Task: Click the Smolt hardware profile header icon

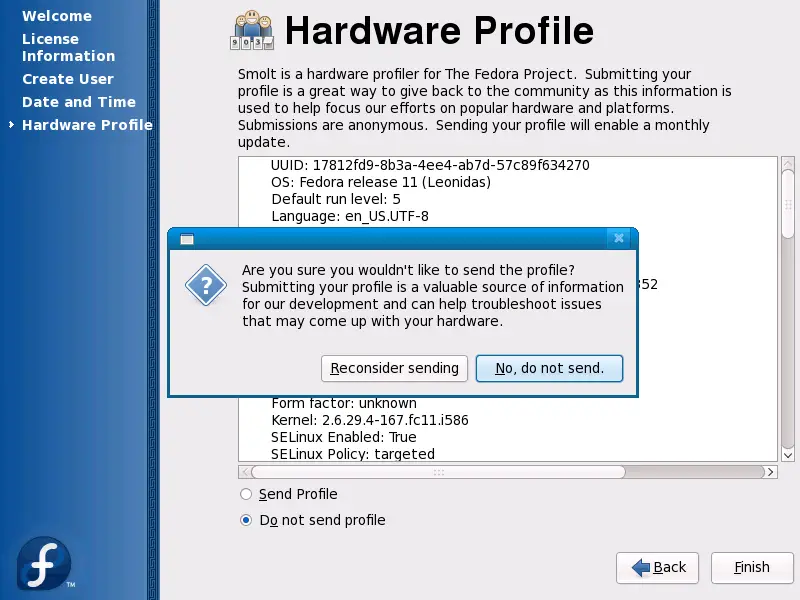Action: tap(252, 30)
